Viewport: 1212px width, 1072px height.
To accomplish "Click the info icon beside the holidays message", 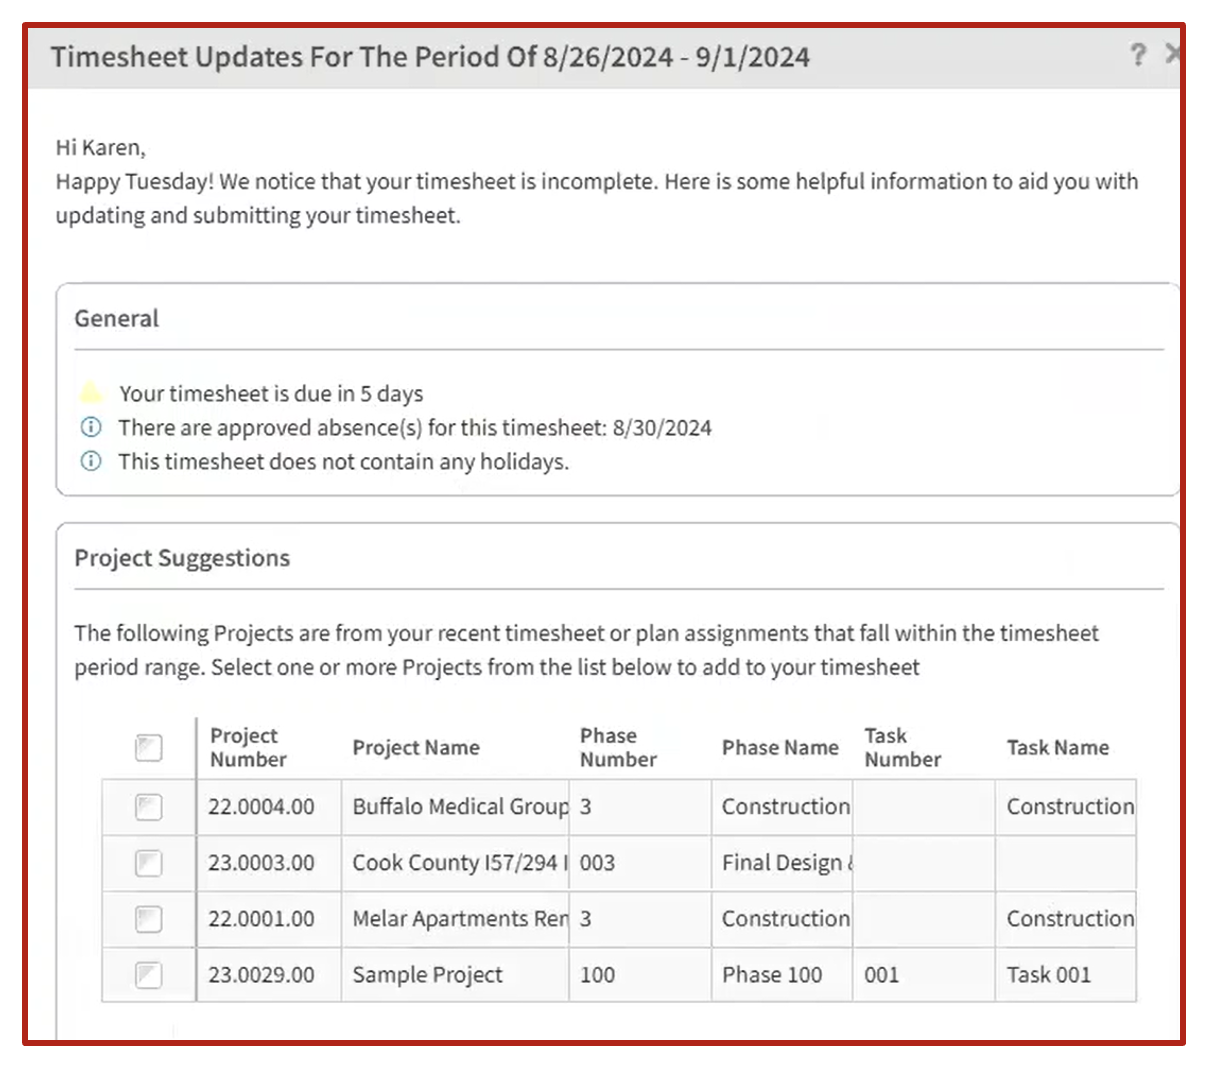I will click(x=90, y=461).
